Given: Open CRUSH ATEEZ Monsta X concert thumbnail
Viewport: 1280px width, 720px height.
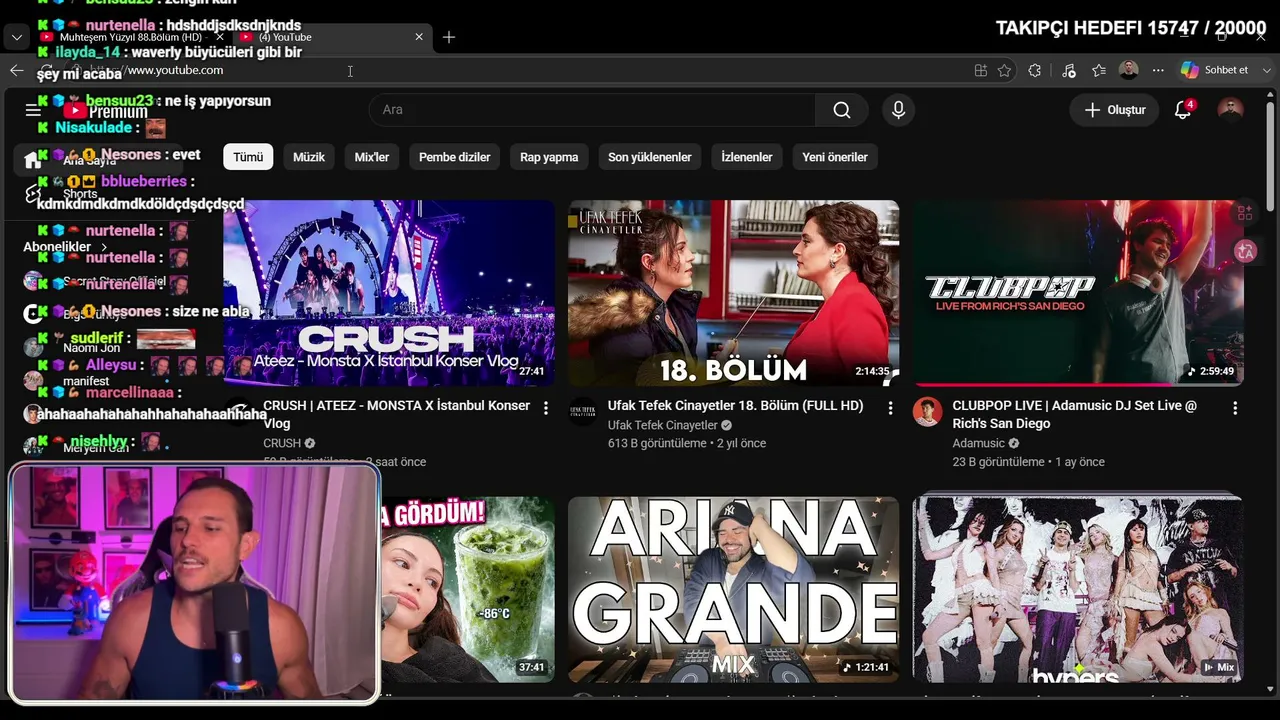Looking at the screenshot, I should click(389, 293).
